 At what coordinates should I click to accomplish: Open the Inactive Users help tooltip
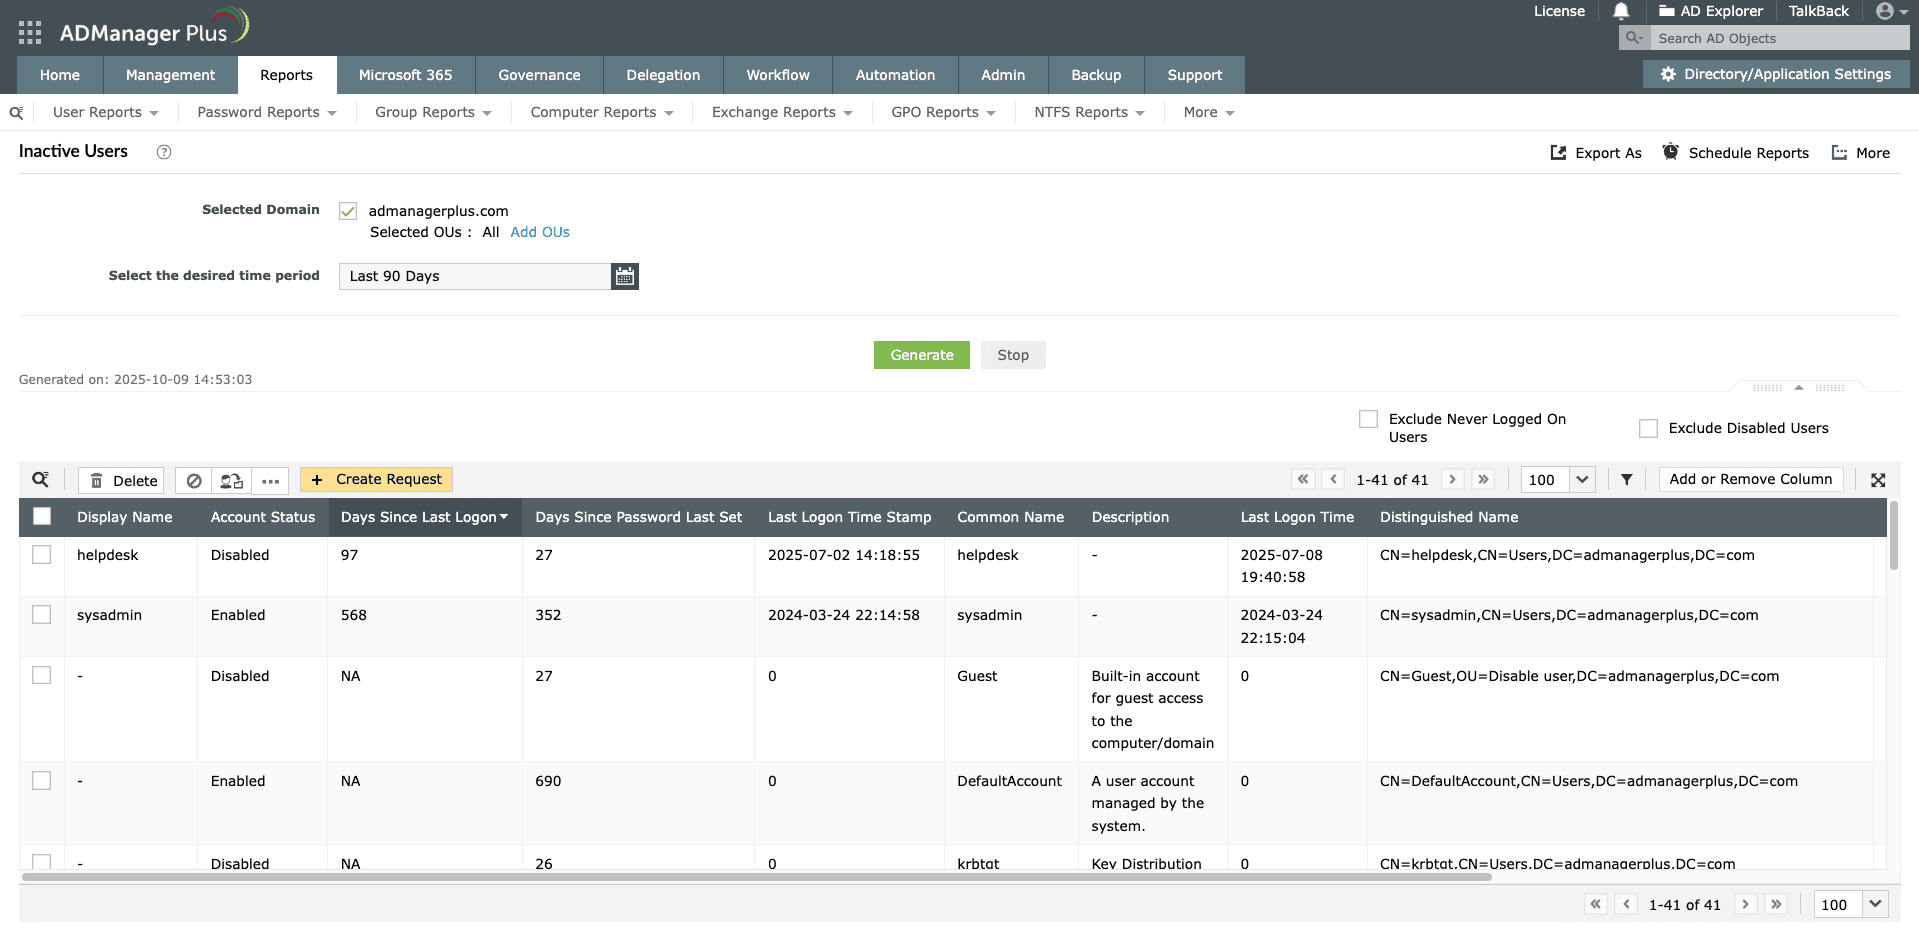(163, 152)
